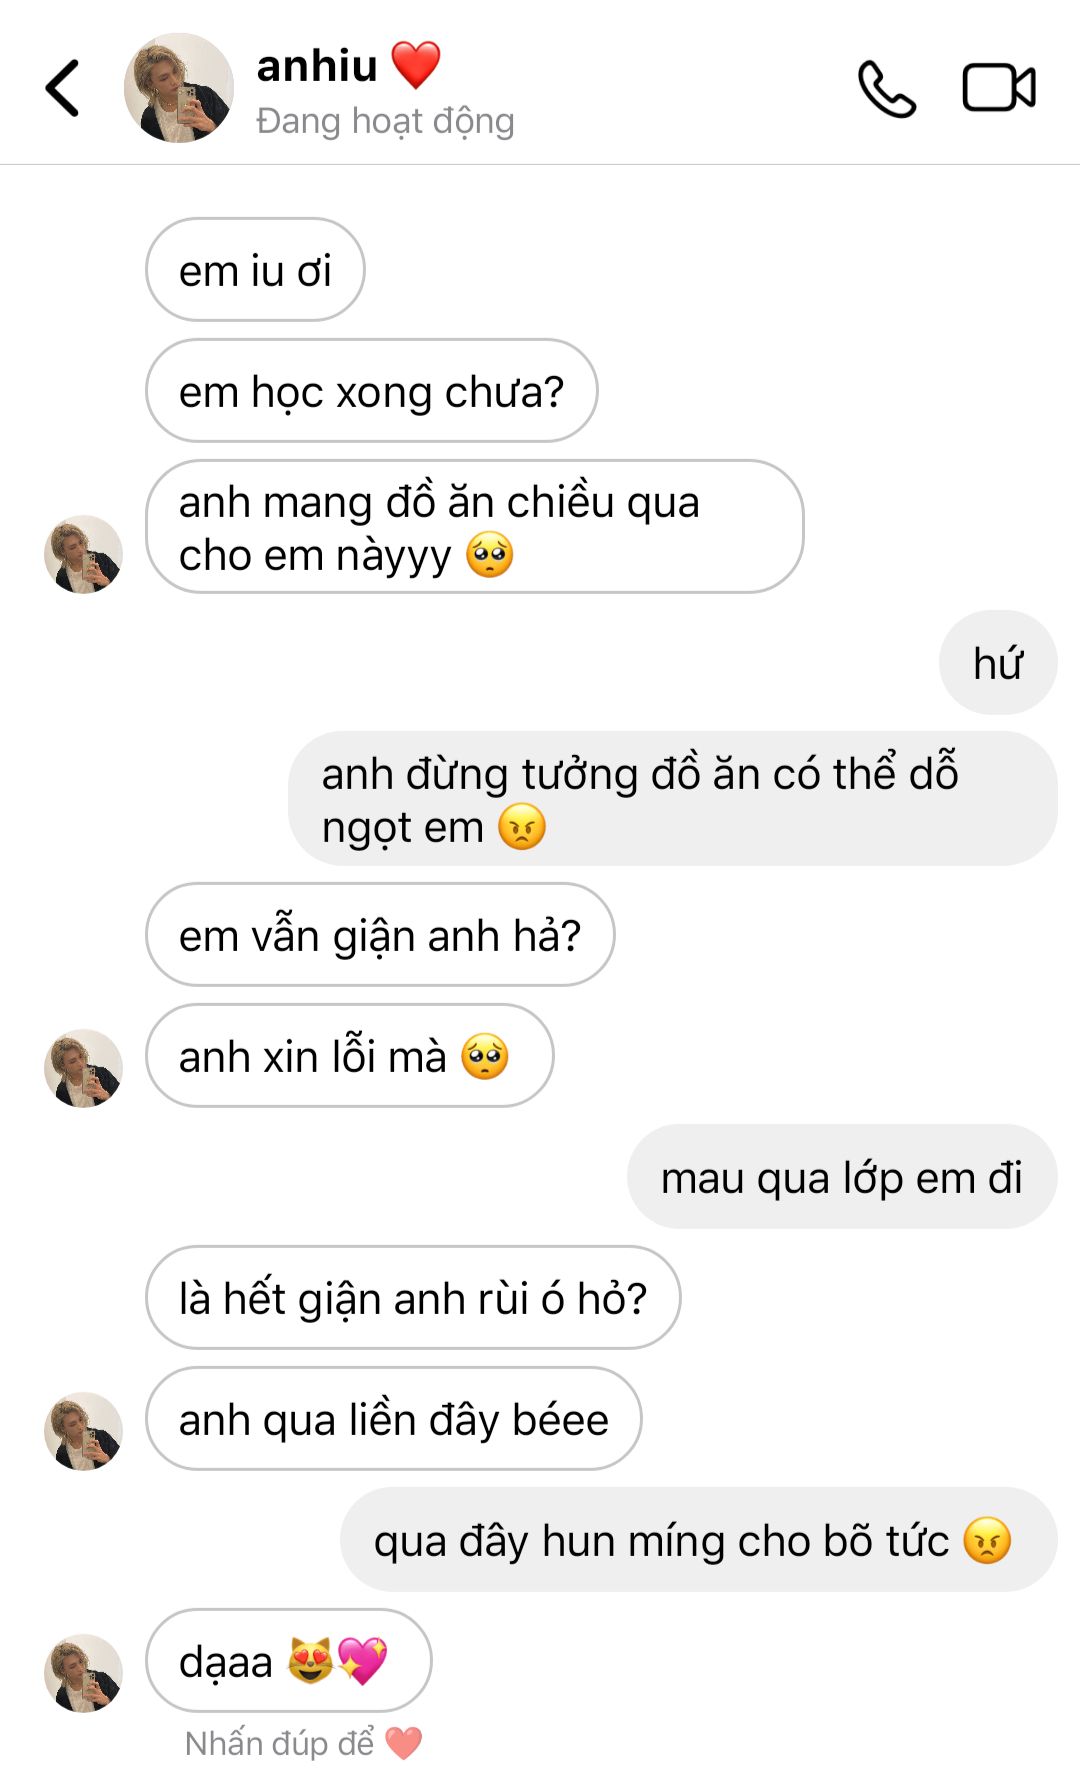The height and width of the screenshot is (1791, 1080).
Task: Select 'em vẫn giận anh hả?' bubble
Action: 380,935
